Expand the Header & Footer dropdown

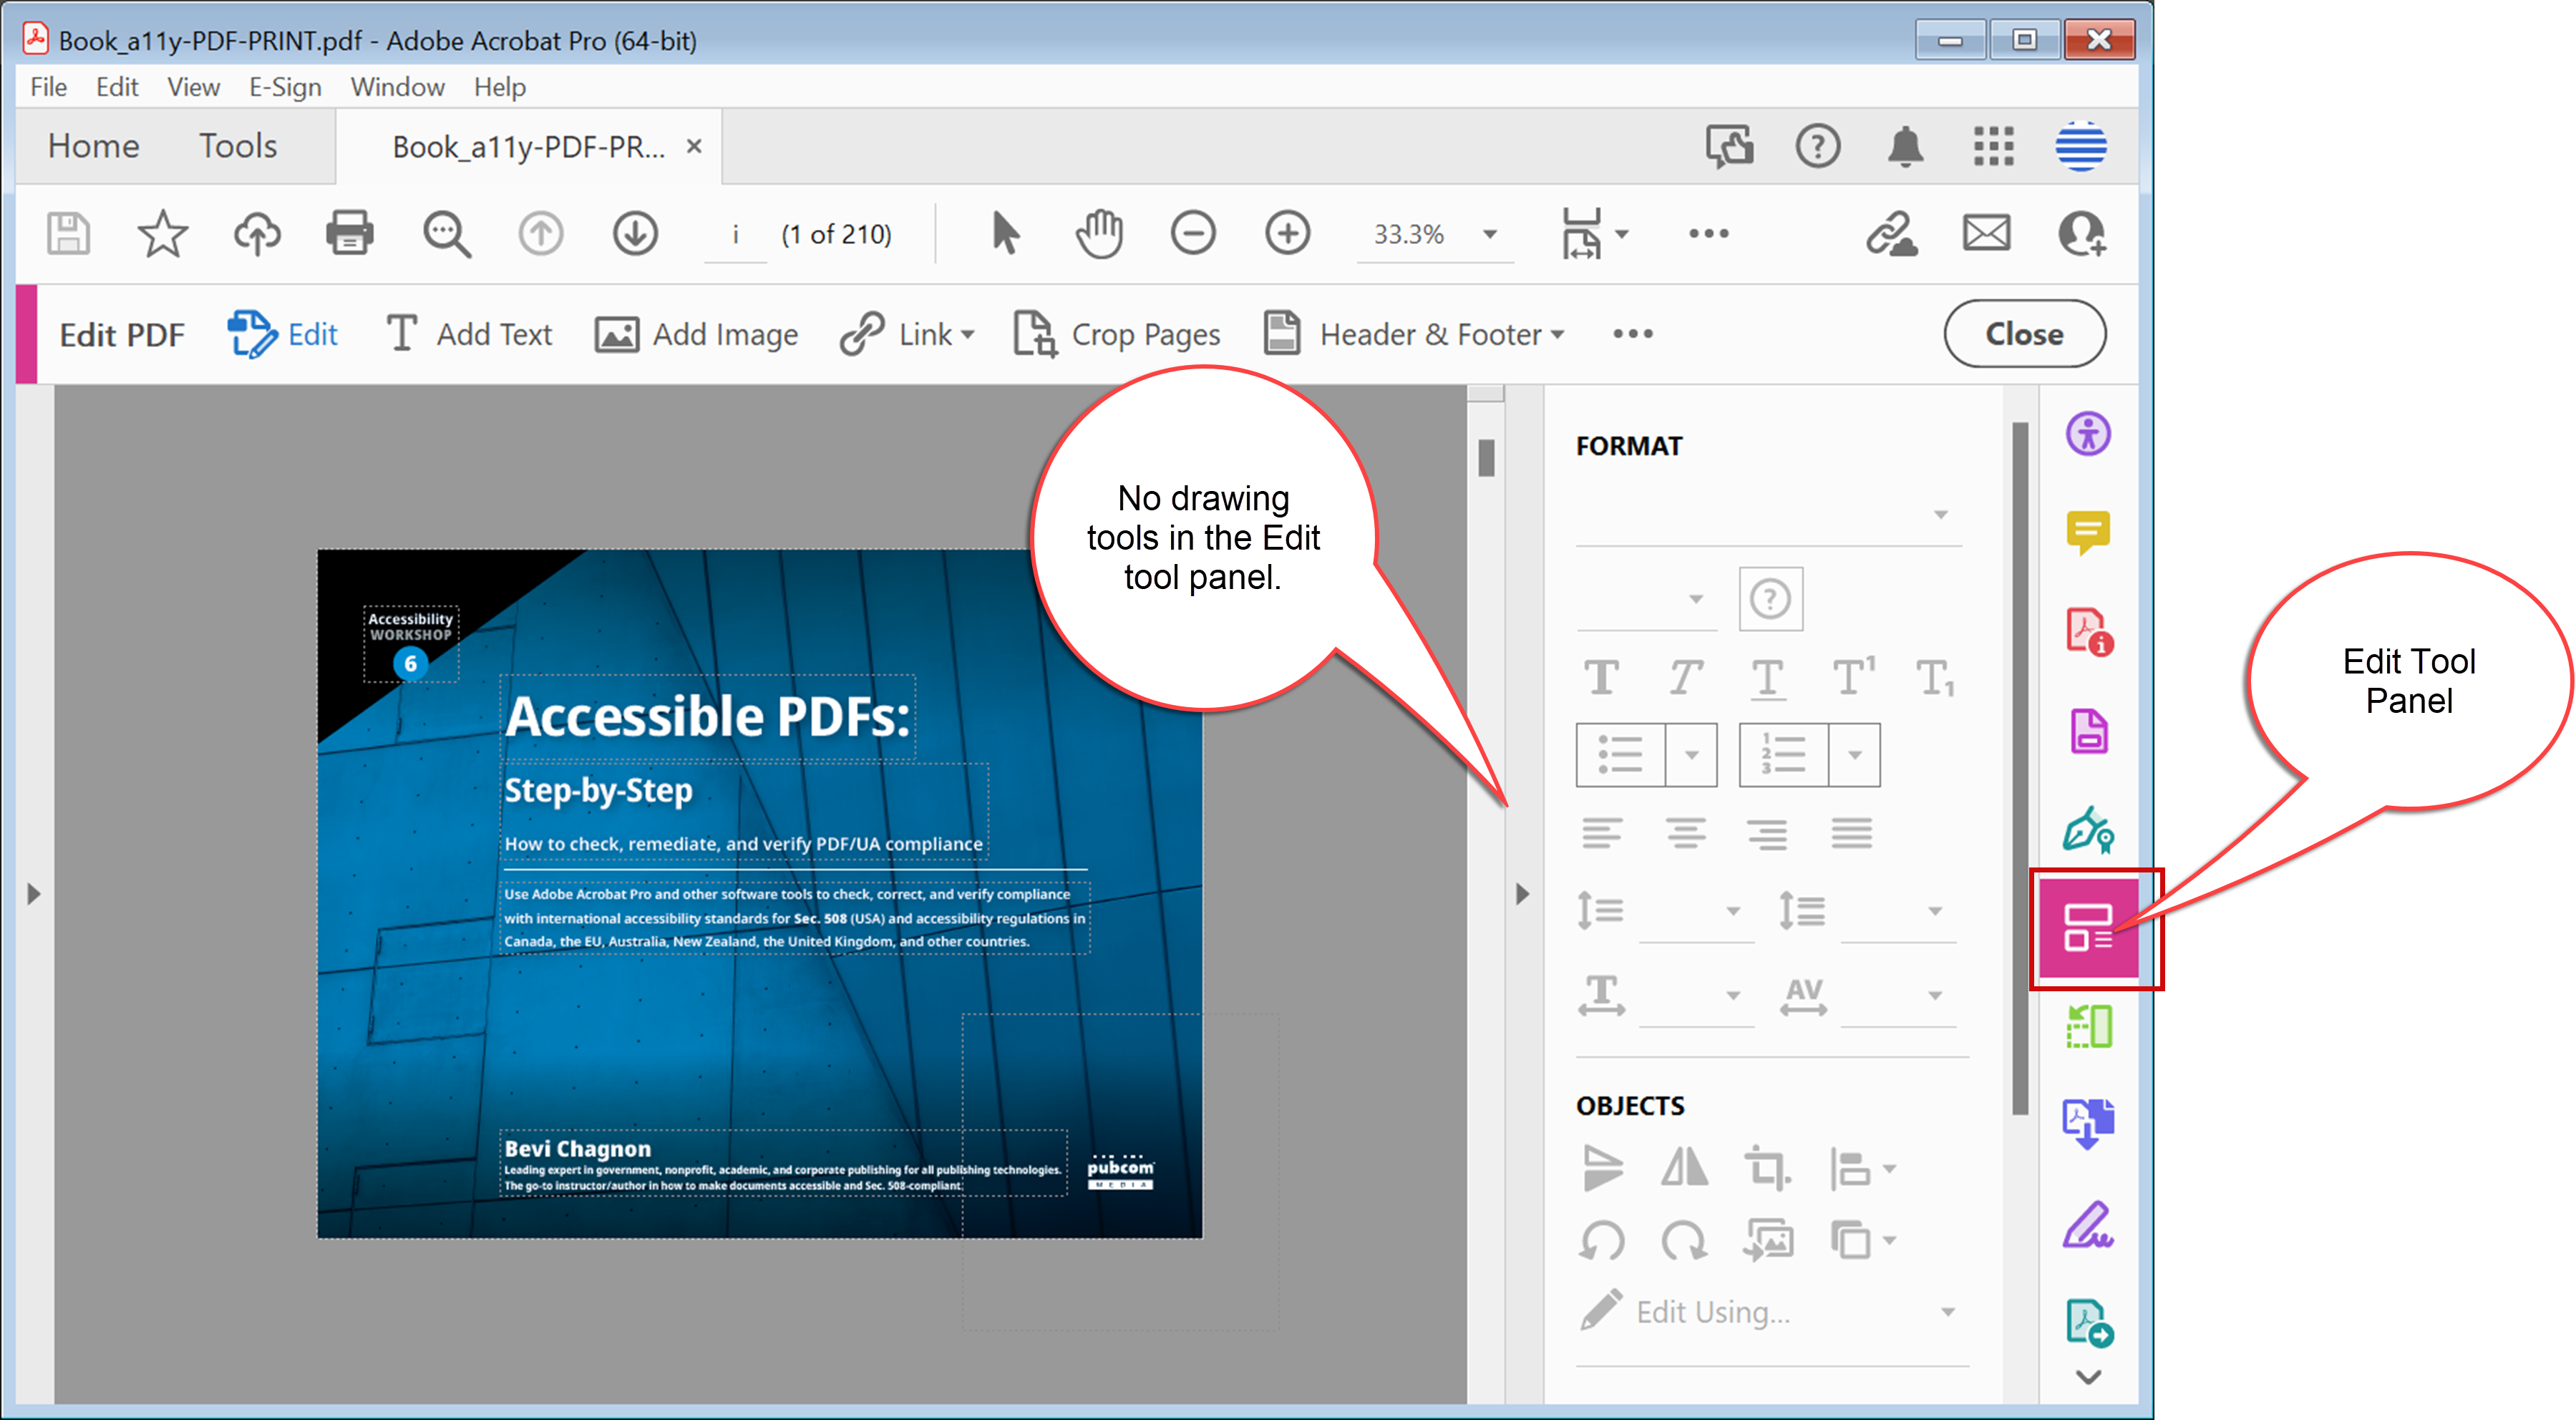(x=1557, y=335)
